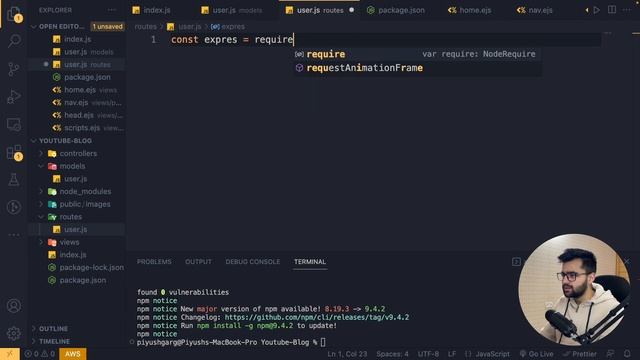Close unsaved user.js routes tab dot
Screen dimensions: 640x360
pos(351,10)
